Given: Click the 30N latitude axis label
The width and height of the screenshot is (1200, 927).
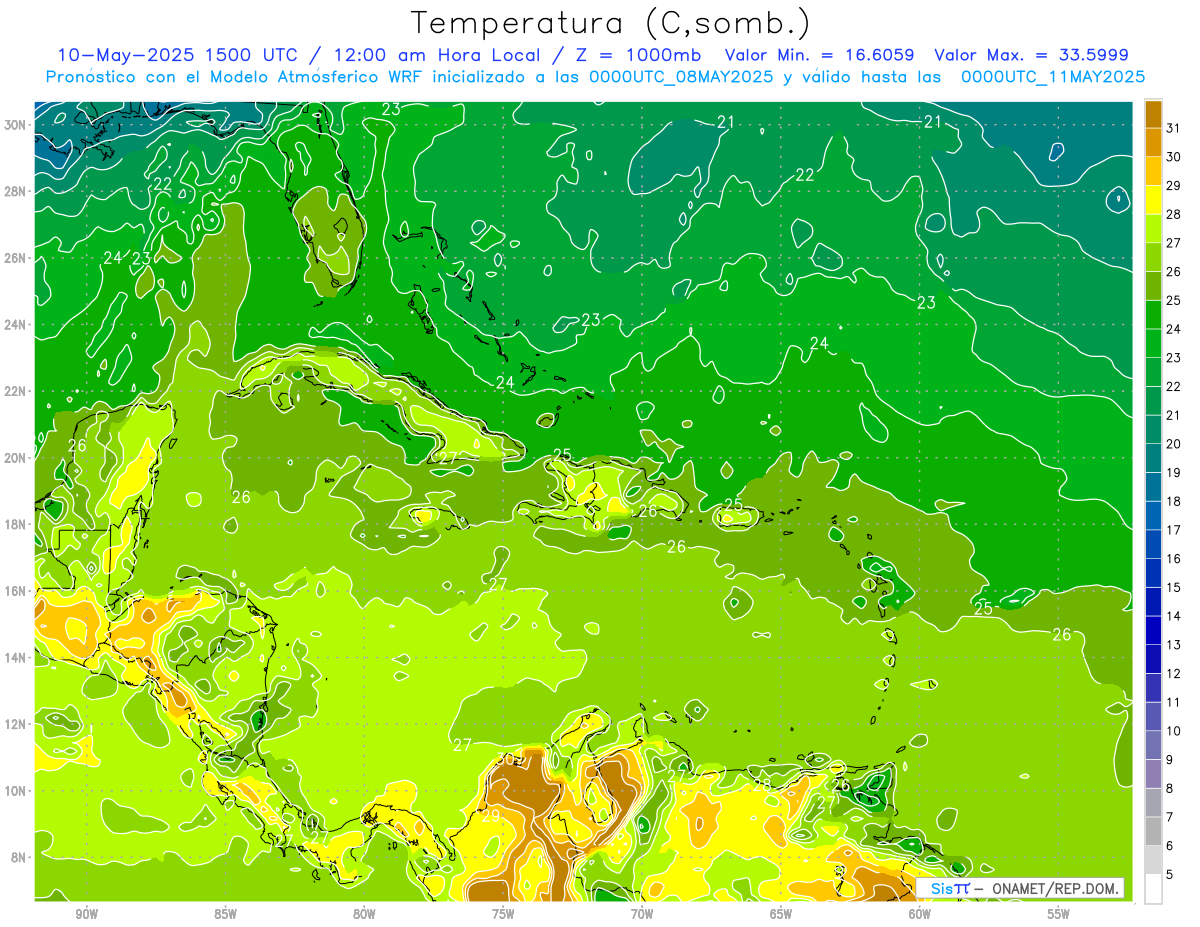Looking at the screenshot, I should 15,125.
